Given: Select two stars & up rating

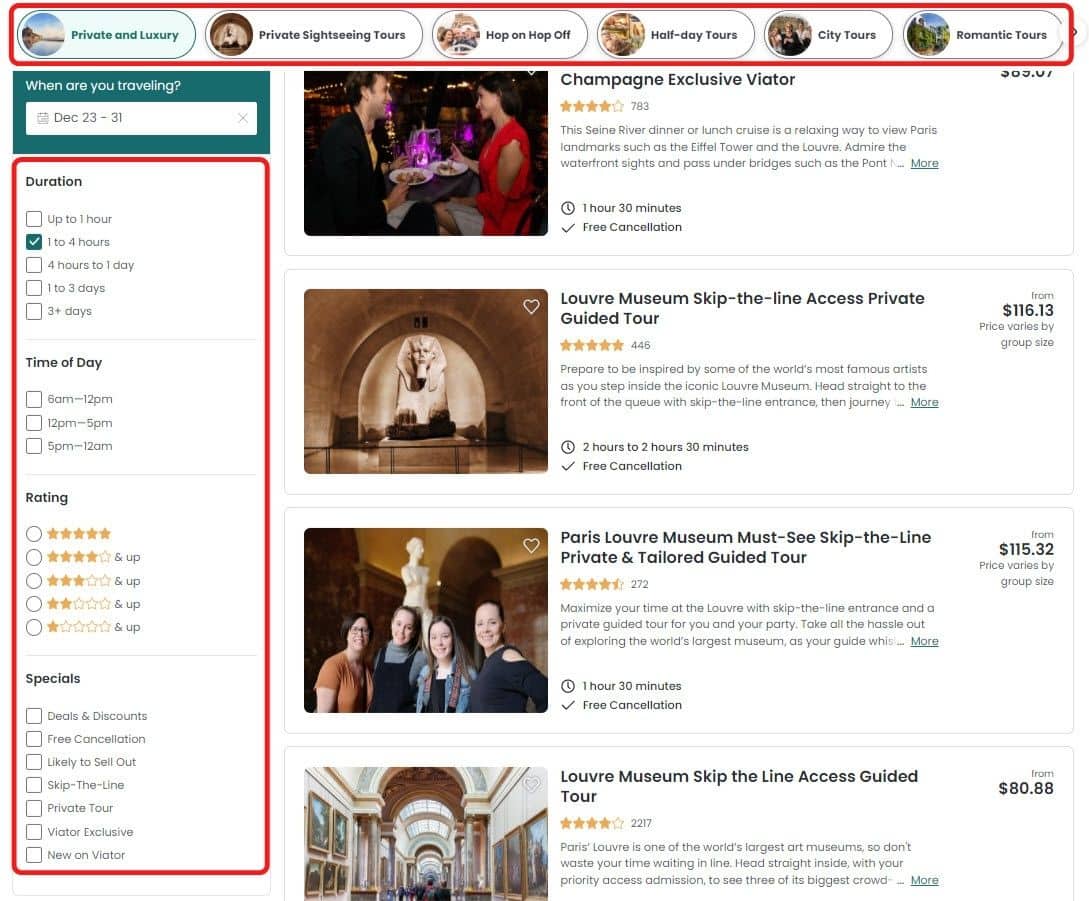Looking at the screenshot, I should click(x=33, y=604).
